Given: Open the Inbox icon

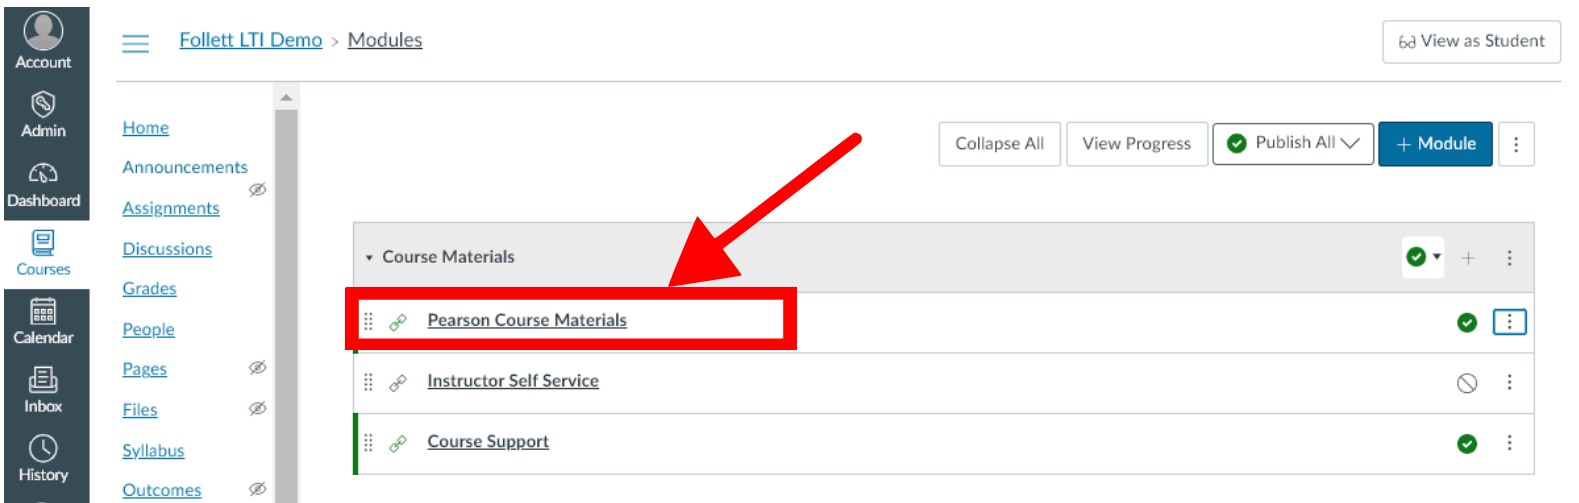Looking at the screenshot, I should [43, 380].
